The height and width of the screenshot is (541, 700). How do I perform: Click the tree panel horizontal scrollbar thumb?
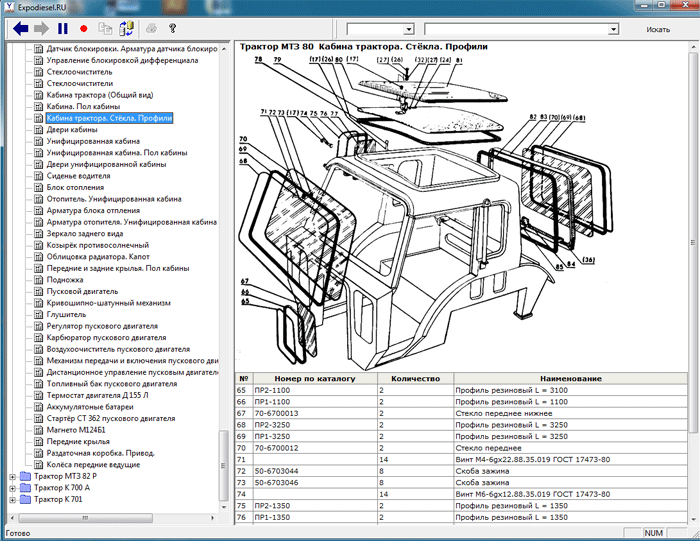click(x=85, y=518)
